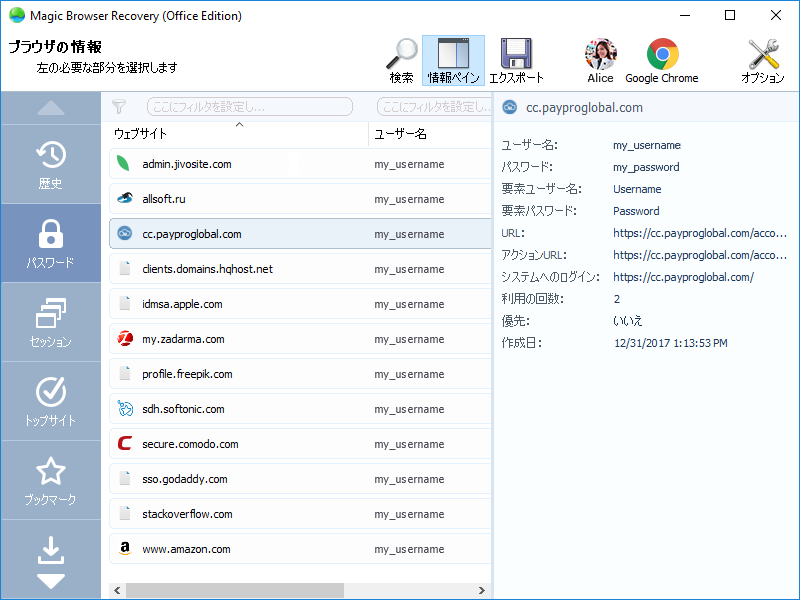This screenshot has height=600, width=800.
Task: Click the filter funnel icon
Action: click(119, 106)
